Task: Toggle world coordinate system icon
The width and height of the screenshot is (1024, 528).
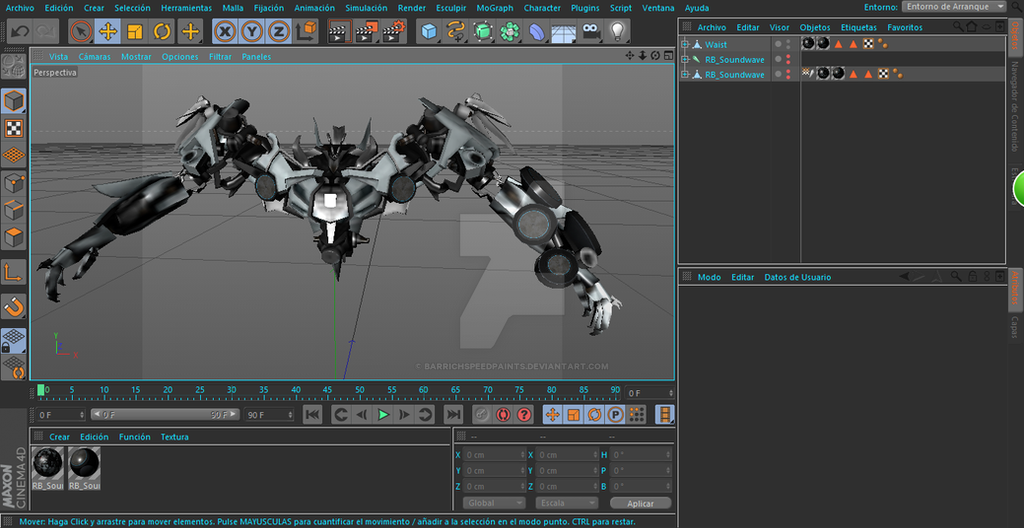Action: click(x=306, y=31)
